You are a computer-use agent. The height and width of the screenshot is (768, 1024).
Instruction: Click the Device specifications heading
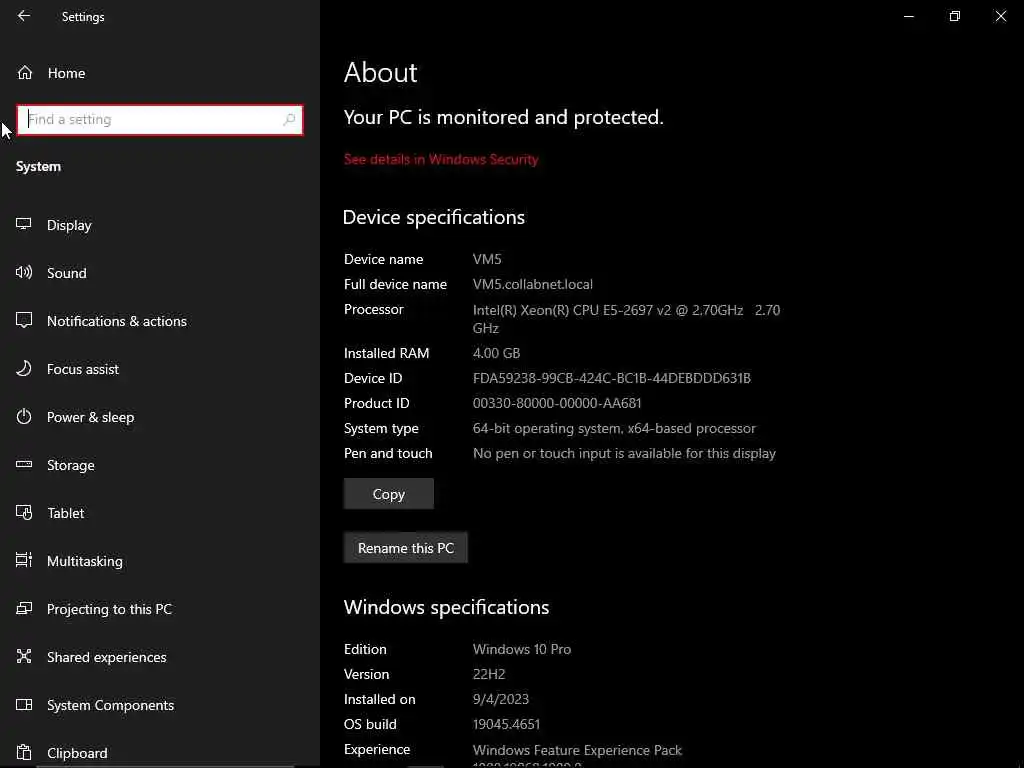[434, 217]
